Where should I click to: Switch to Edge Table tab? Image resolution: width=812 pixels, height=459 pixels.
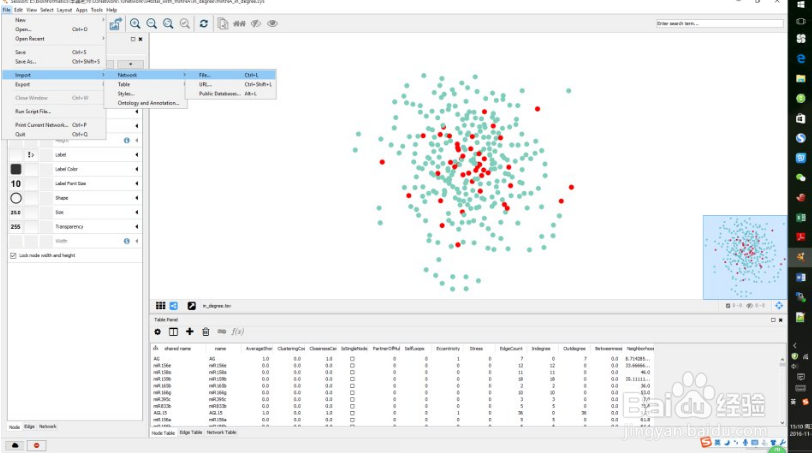[191, 433]
